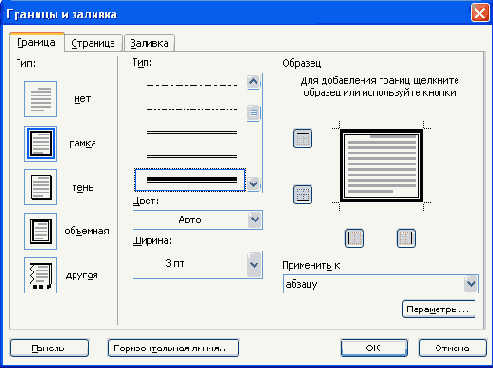
Task: Choose the 'другая' custom border icon
Action: tap(40, 275)
